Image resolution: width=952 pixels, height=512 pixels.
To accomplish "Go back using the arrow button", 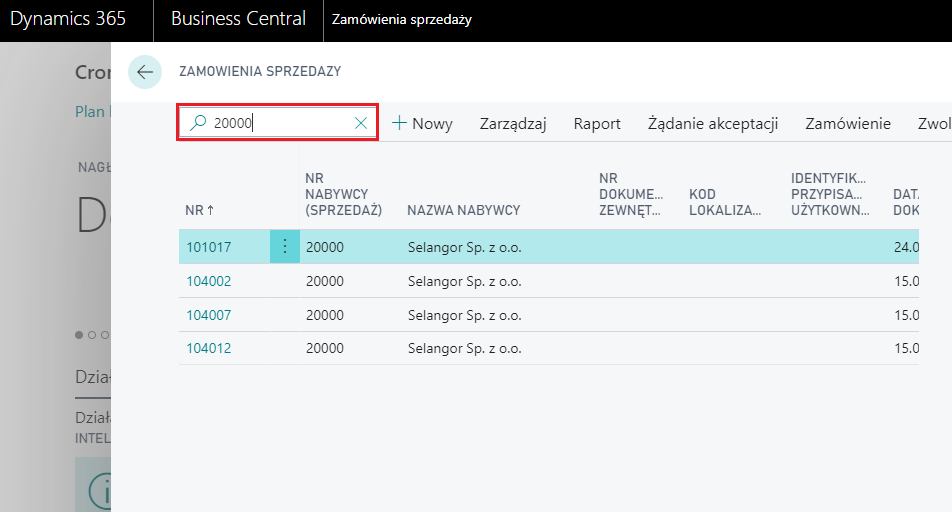I will click(x=144, y=72).
